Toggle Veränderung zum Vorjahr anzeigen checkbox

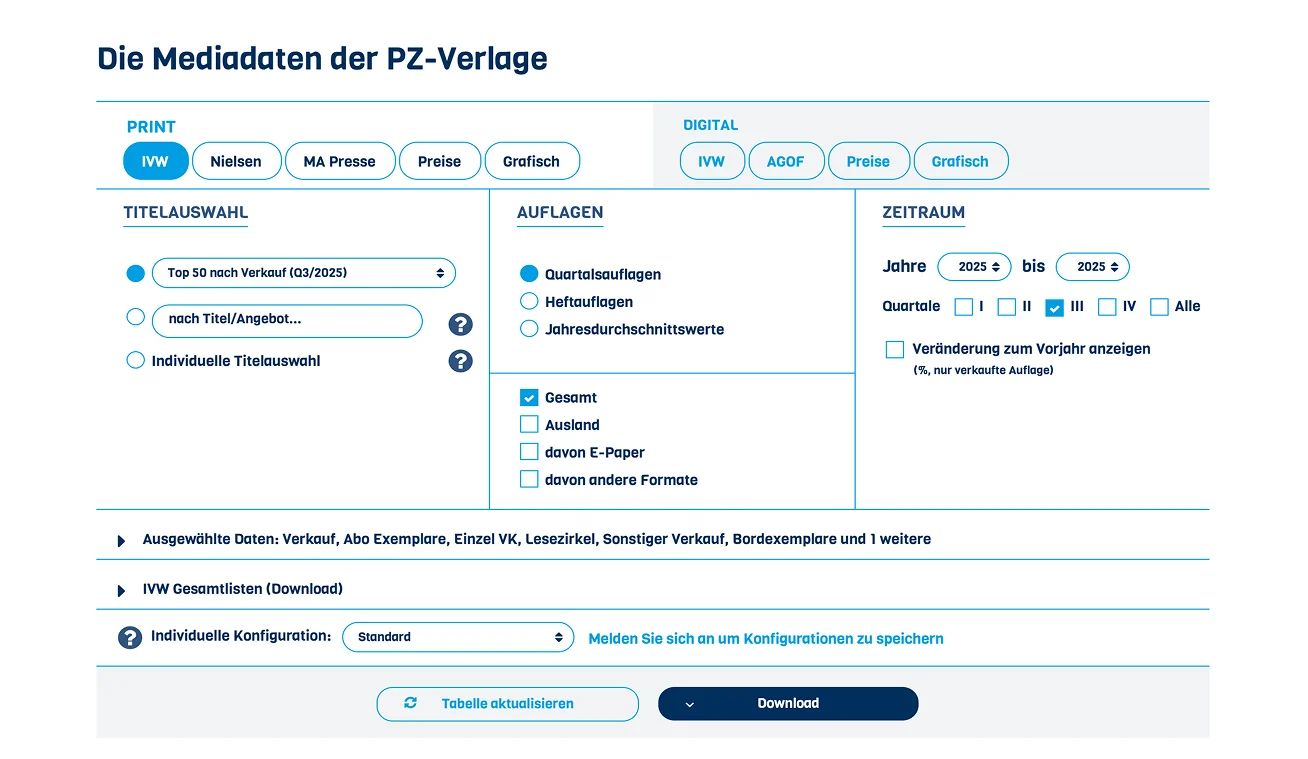(895, 349)
